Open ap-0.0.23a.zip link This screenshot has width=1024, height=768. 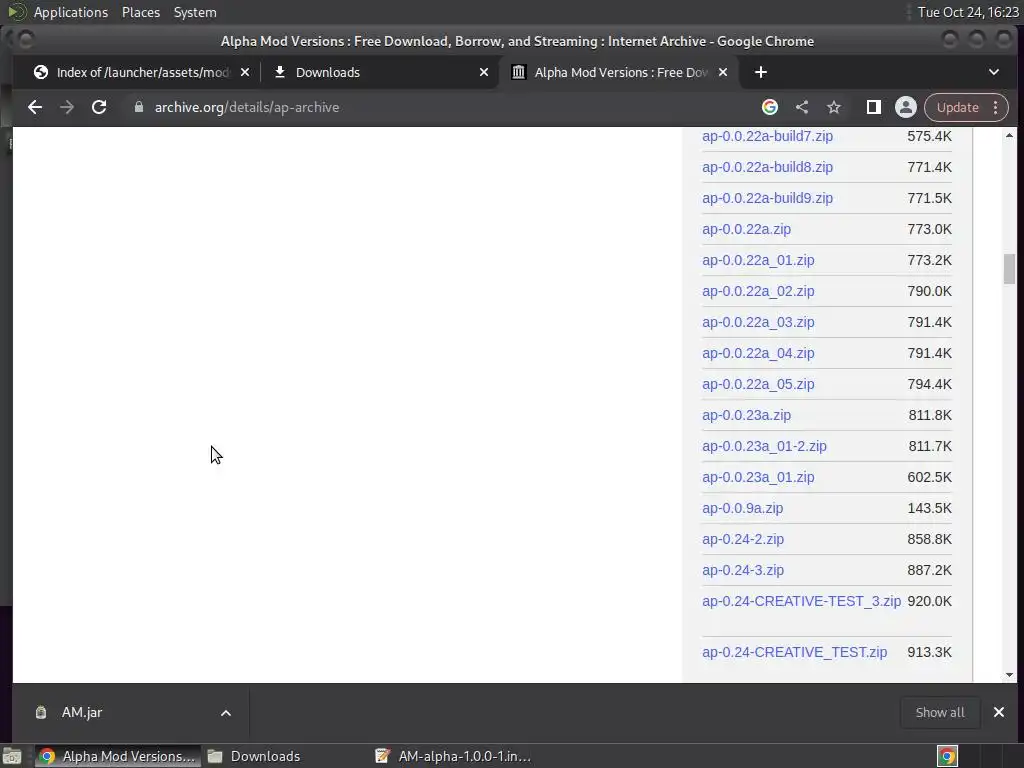(x=746, y=415)
